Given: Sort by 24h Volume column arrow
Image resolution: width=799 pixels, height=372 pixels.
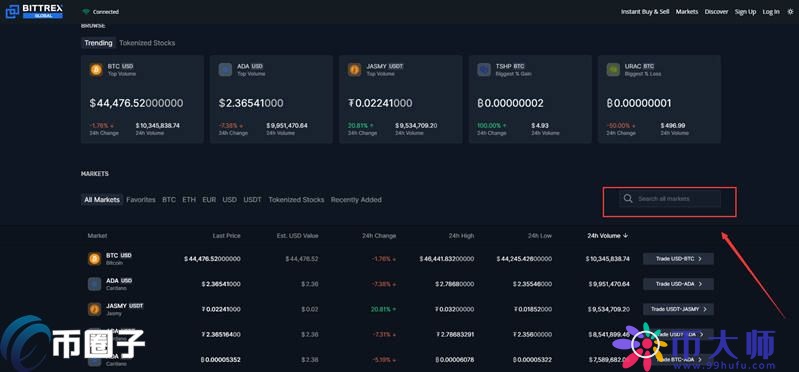Looking at the screenshot, I should (x=625, y=236).
